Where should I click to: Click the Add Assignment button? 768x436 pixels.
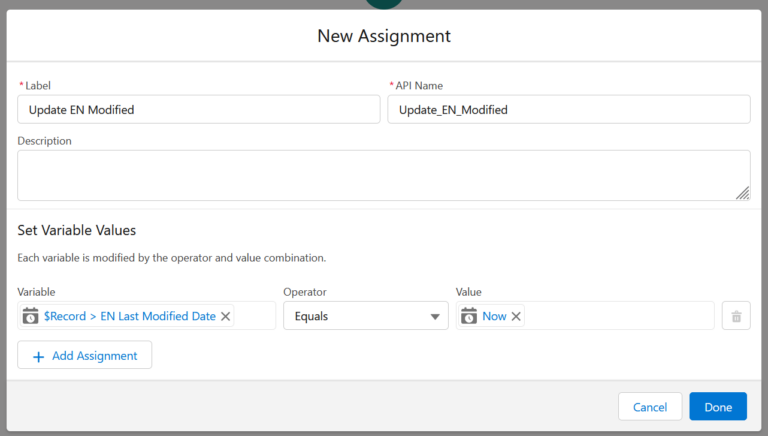tap(85, 356)
